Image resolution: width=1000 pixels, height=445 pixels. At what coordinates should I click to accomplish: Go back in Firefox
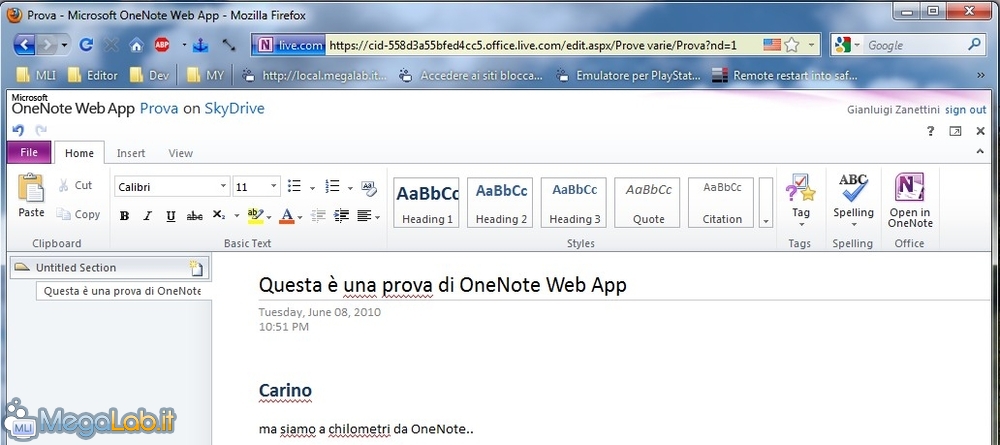click(24, 45)
